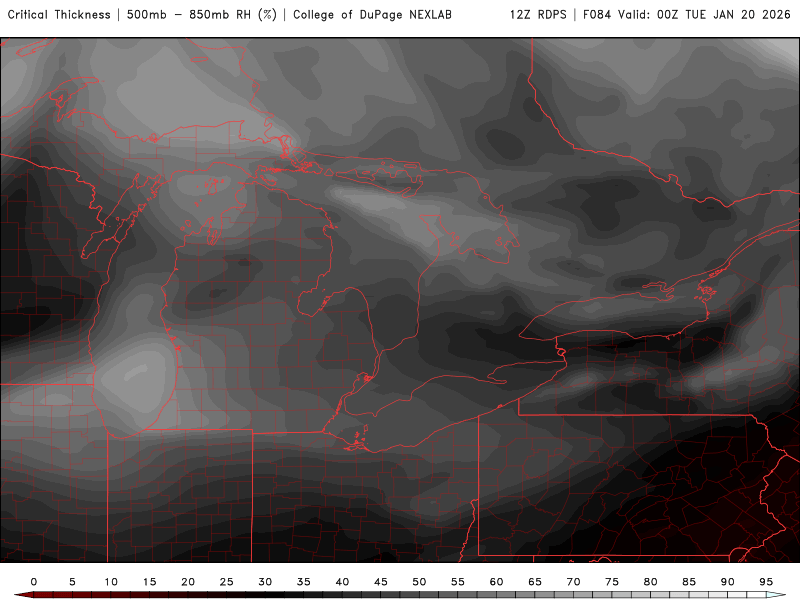Click the "20" value on the color scale
The height and width of the screenshot is (600, 800).
tap(188, 582)
